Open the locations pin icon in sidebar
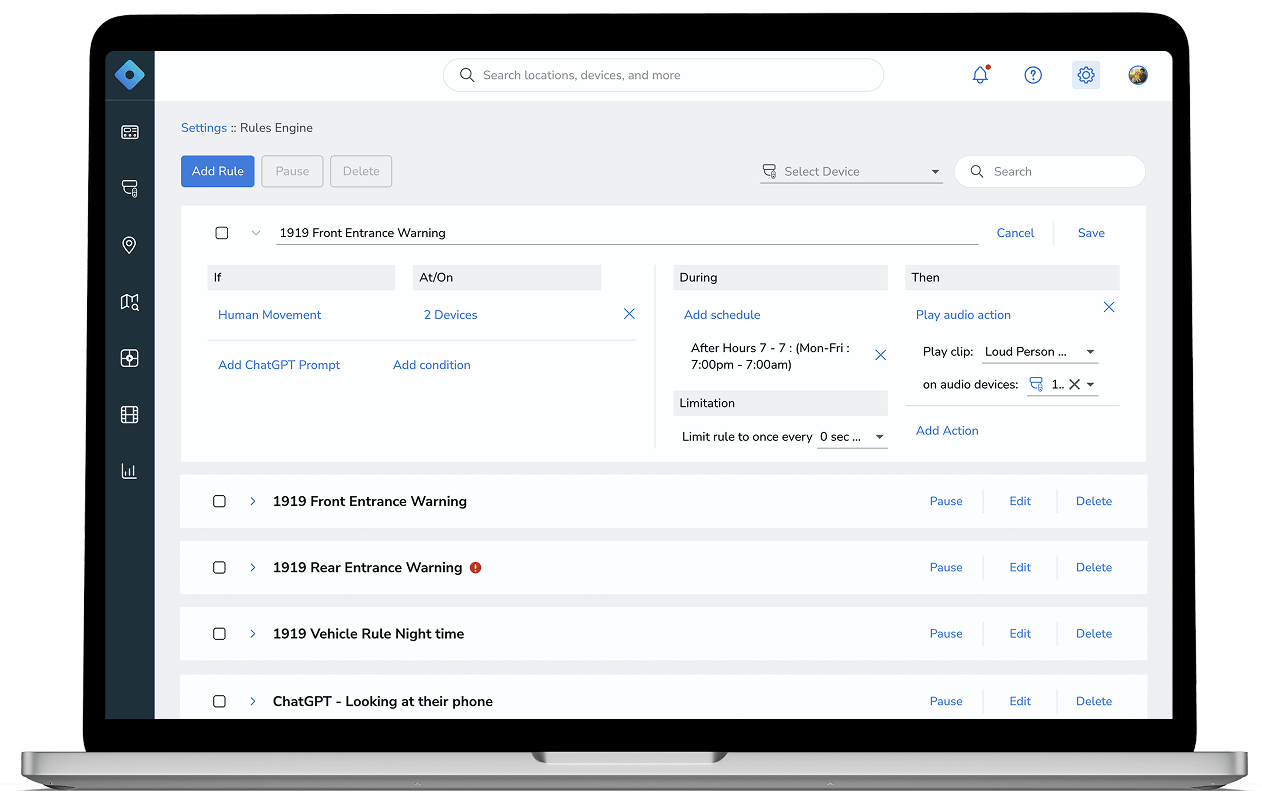 click(x=129, y=245)
